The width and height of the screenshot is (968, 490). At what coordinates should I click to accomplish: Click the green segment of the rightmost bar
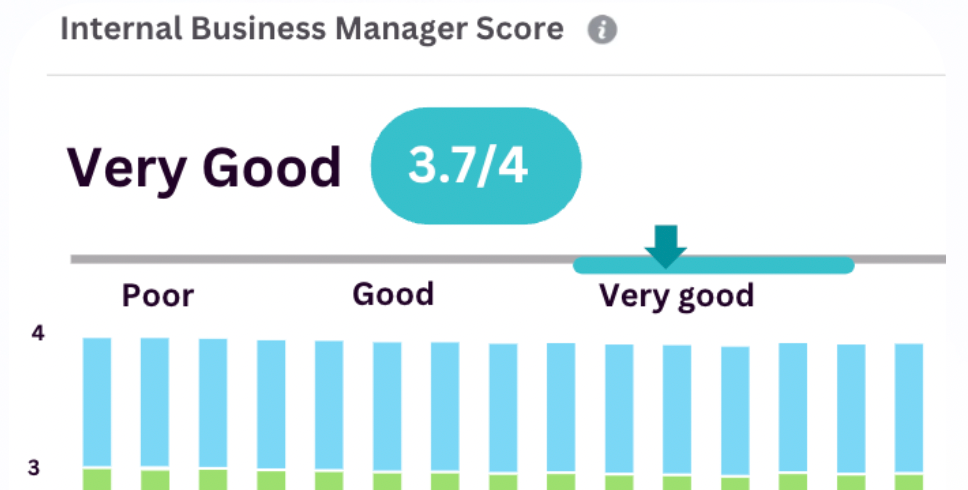pos(909,481)
